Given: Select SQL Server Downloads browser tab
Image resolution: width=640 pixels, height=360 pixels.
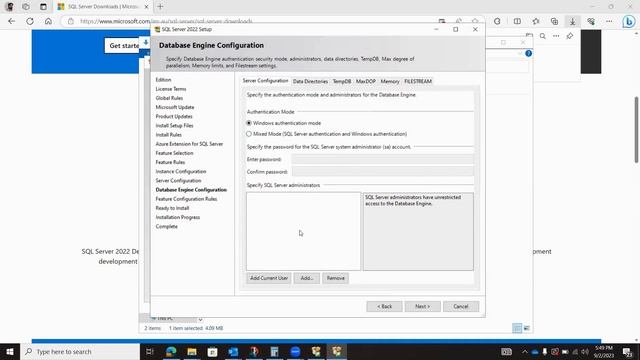Looking at the screenshot, I should tap(102, 7).
